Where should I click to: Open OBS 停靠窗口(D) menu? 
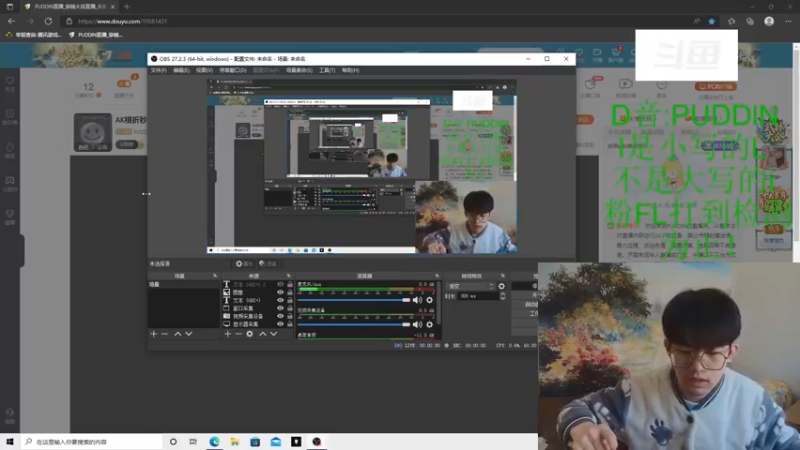pos(233,70)
